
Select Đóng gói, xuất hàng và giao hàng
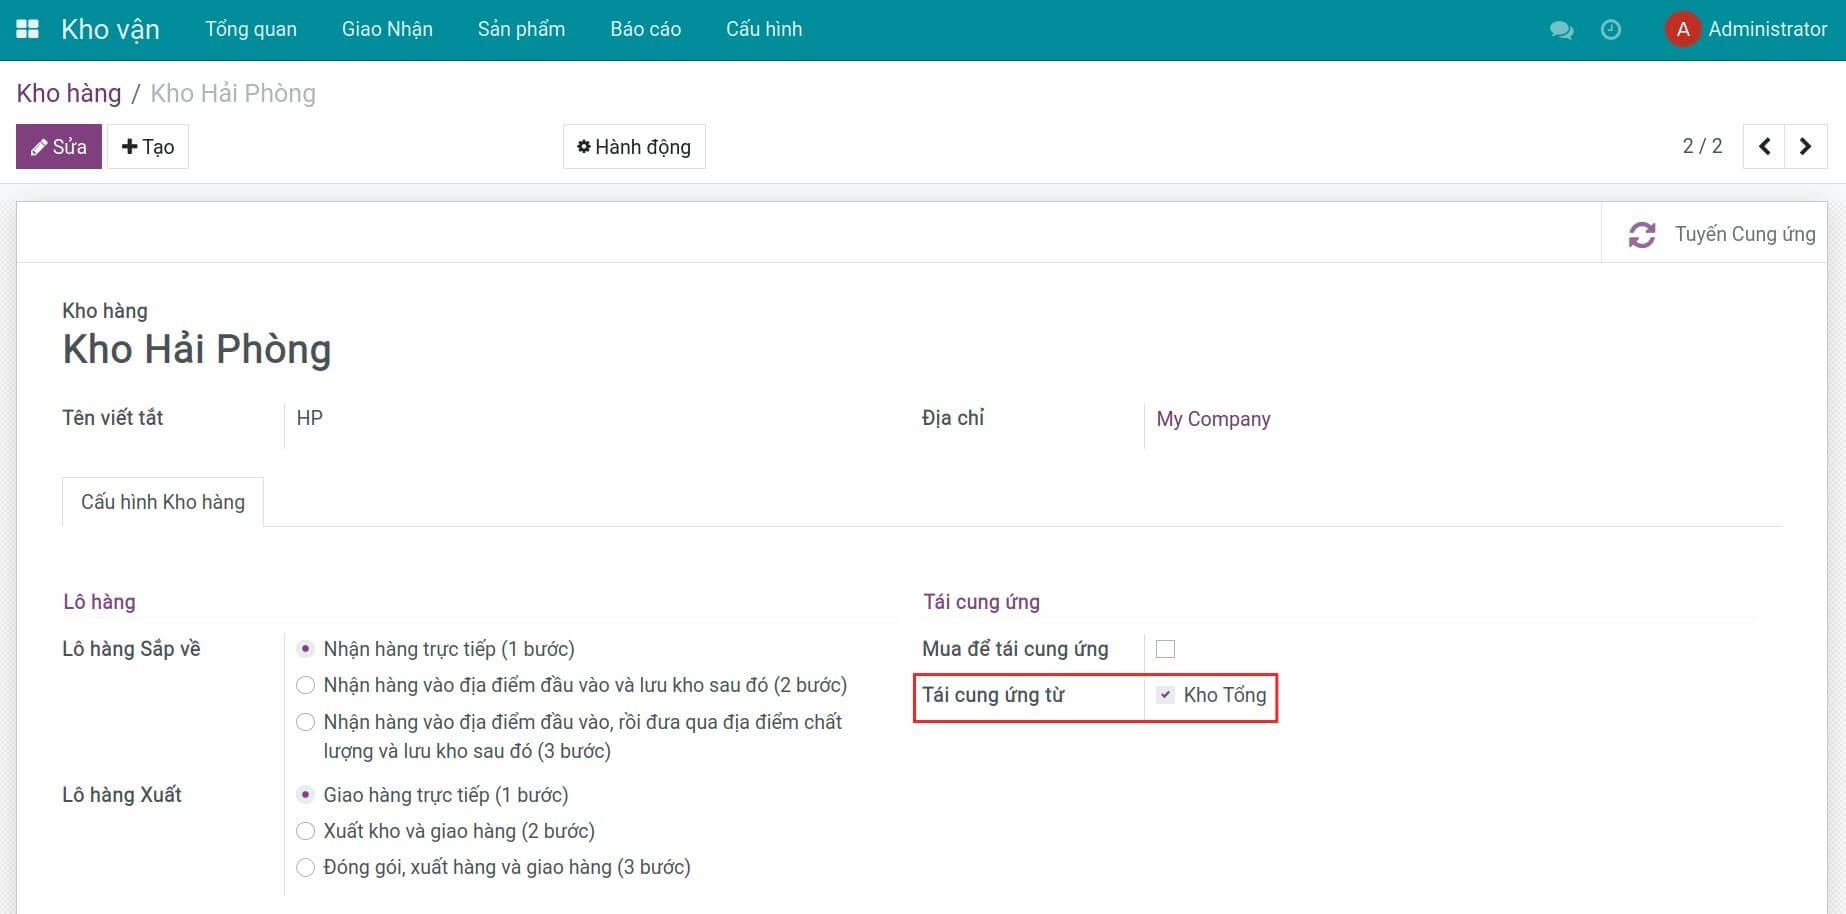[x=306, y=867]
